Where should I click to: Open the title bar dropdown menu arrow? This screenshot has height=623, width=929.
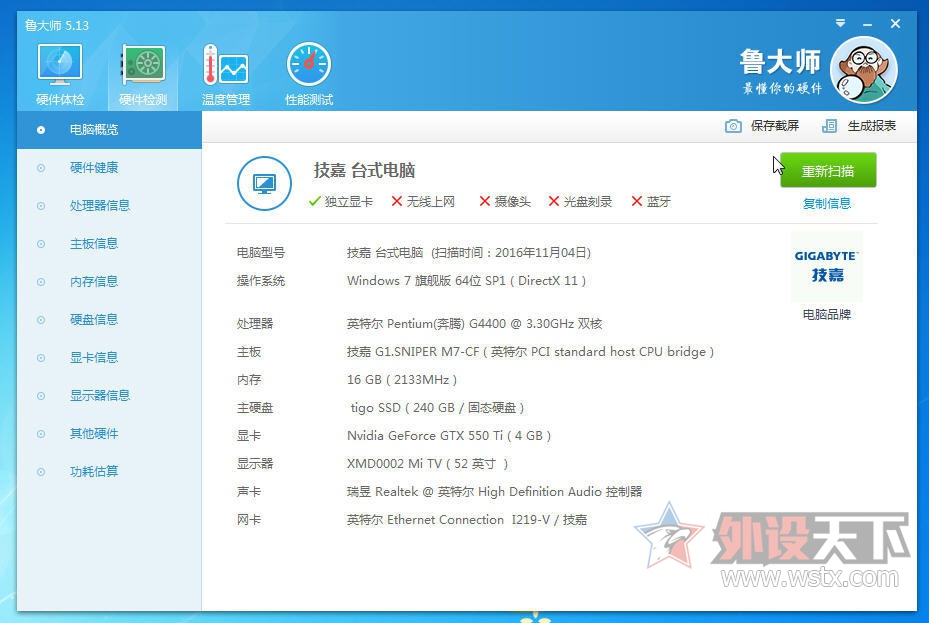point(840,23)
